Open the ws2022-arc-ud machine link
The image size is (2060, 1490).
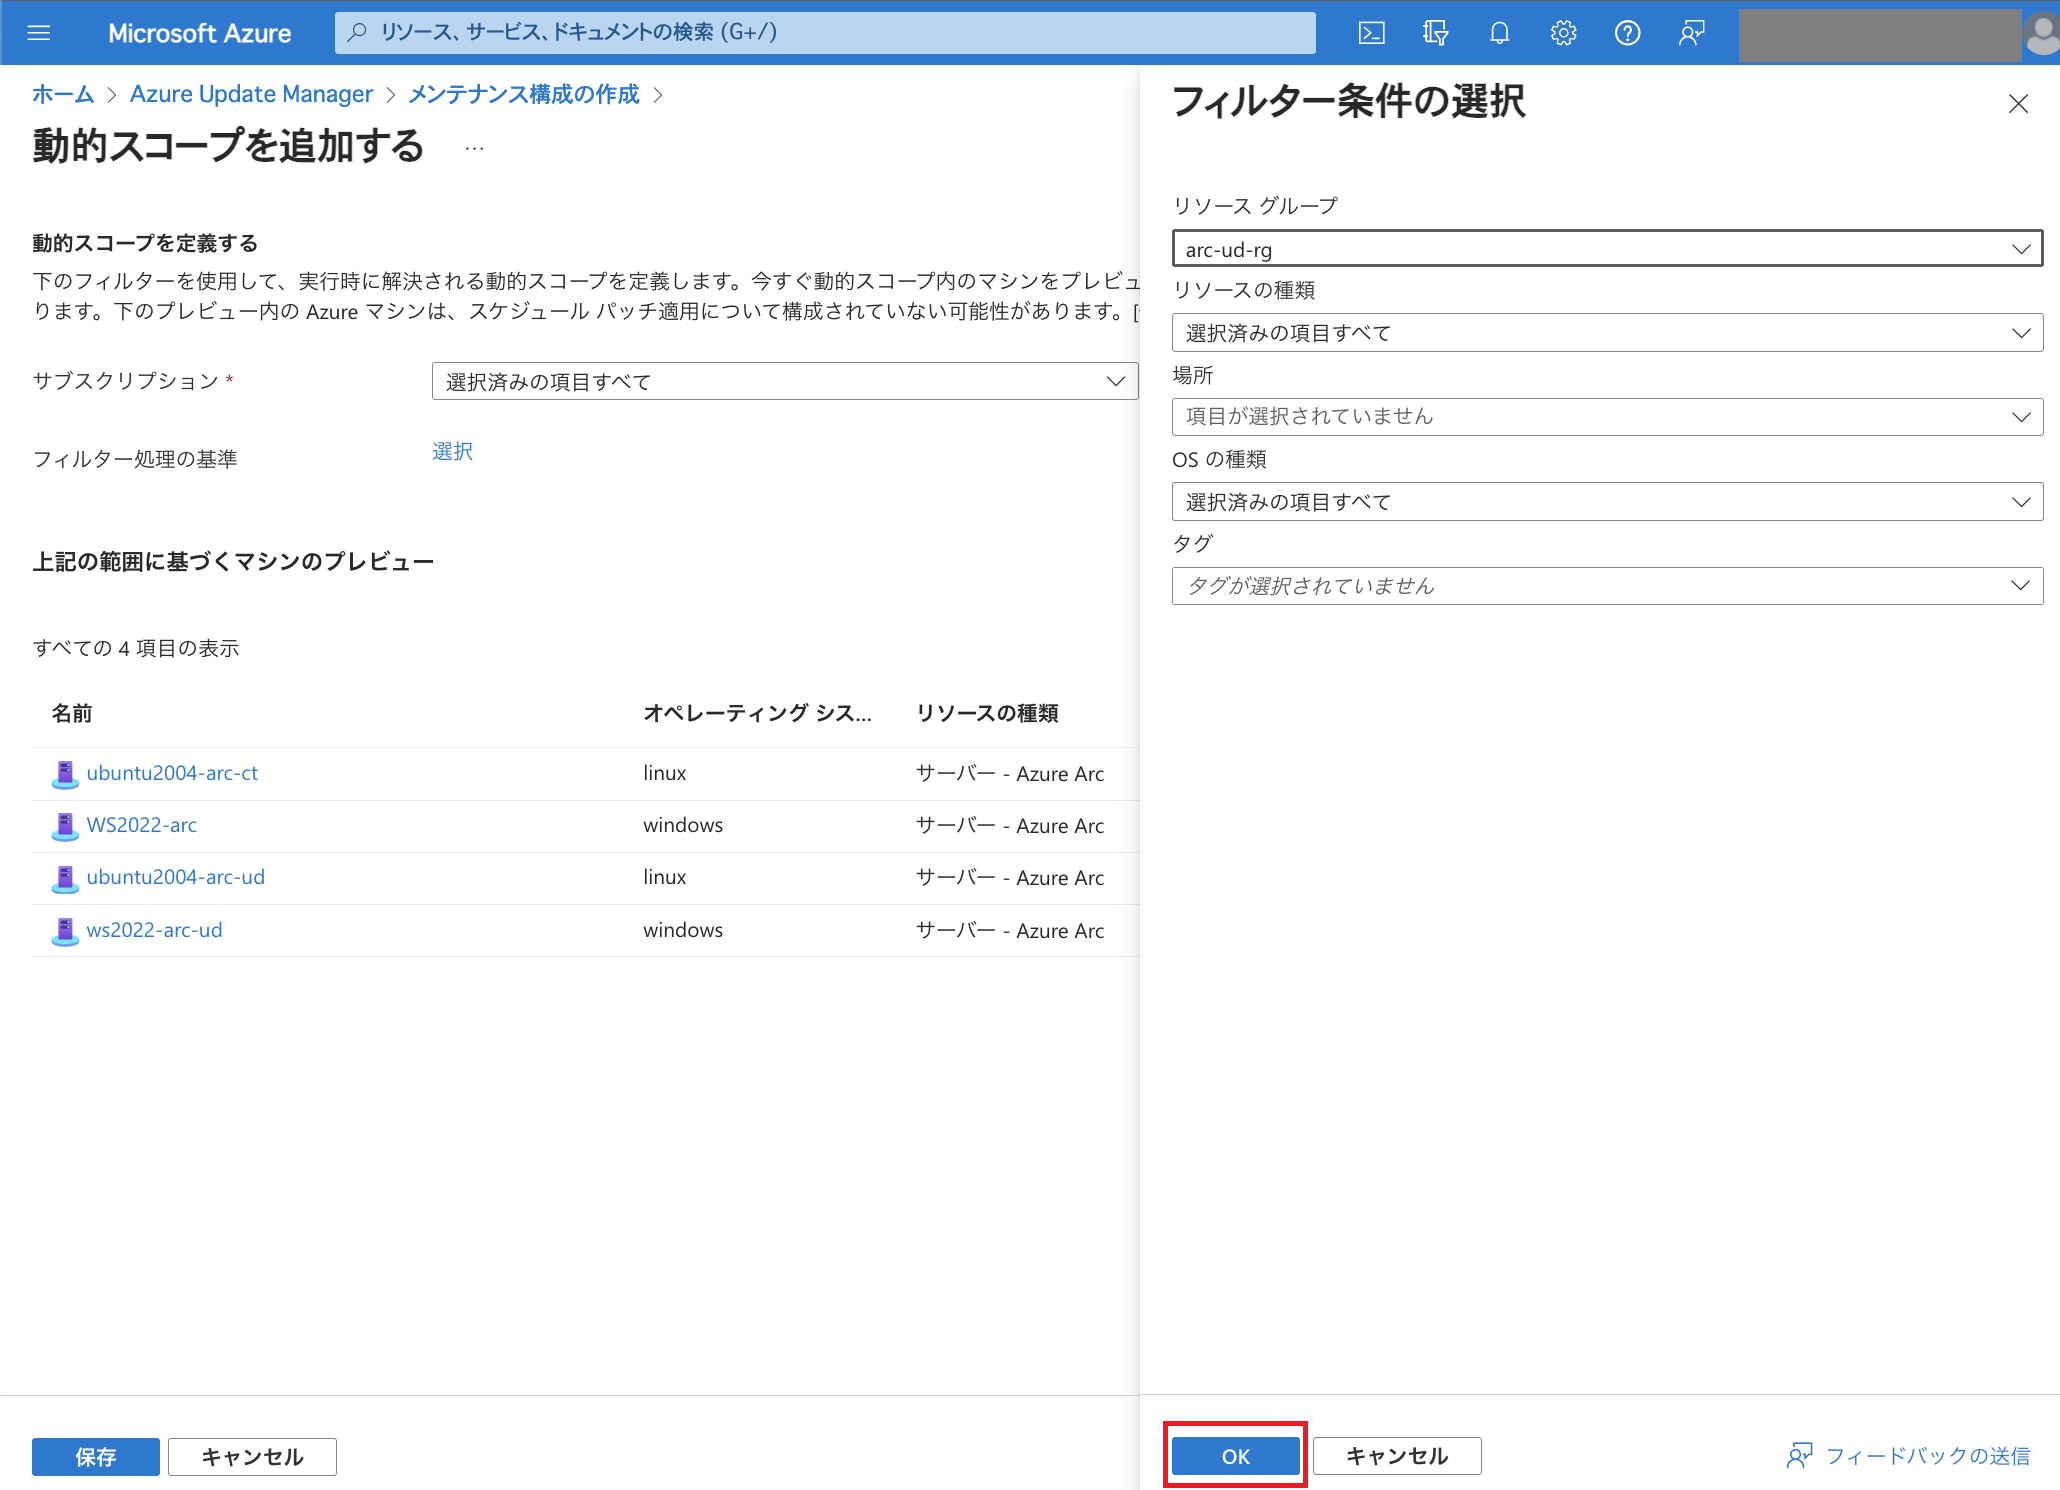coord(154,930)
